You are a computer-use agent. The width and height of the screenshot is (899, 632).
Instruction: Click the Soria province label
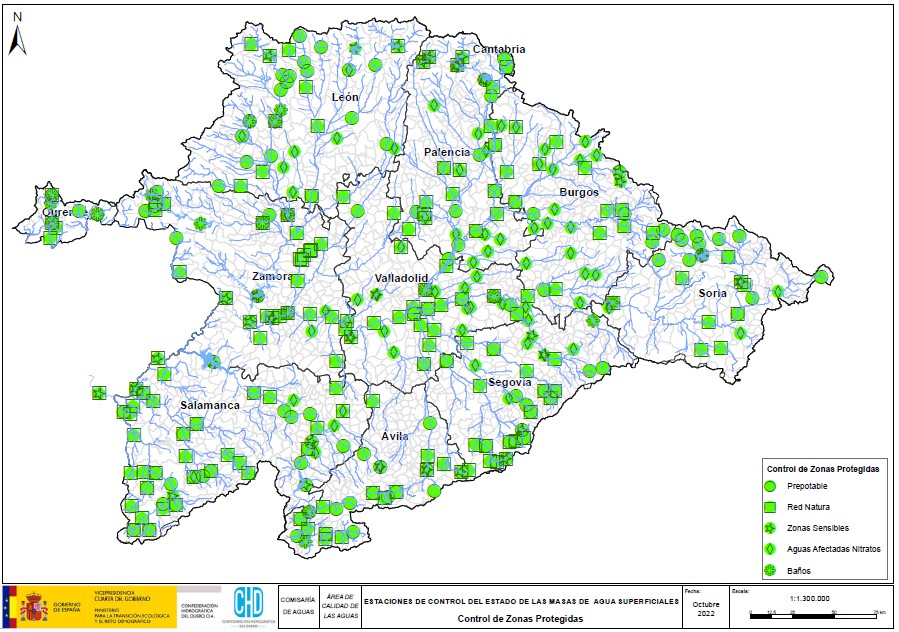(x=713, y=293)
